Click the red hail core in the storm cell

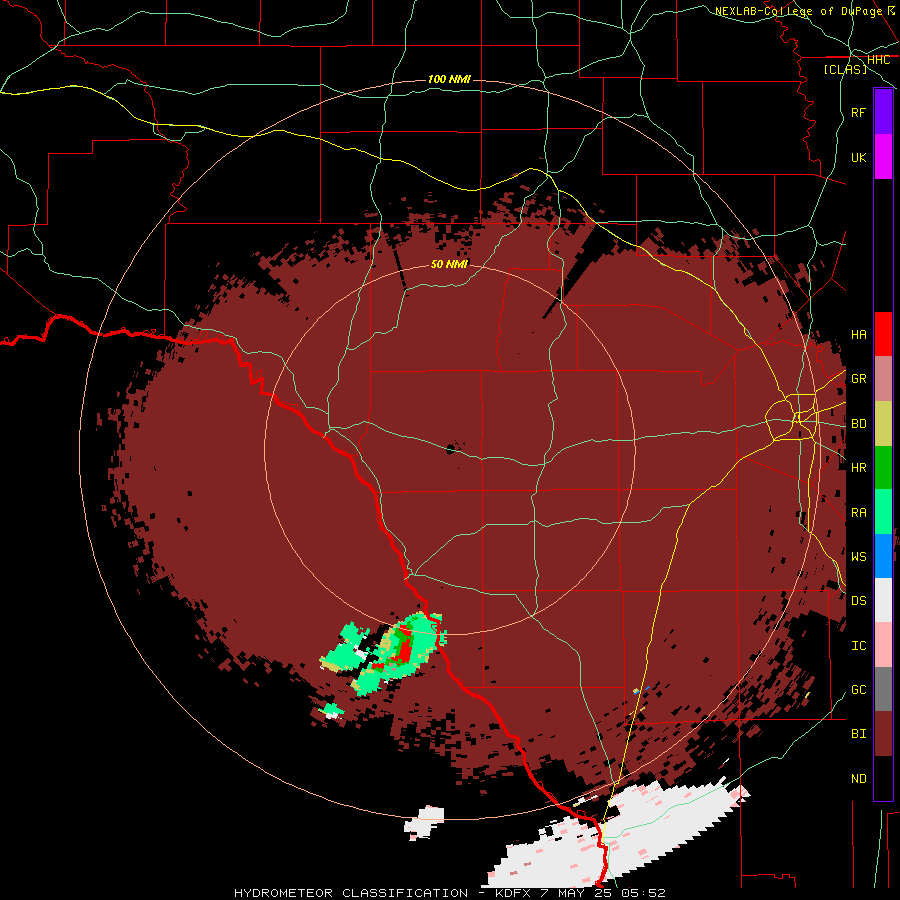click(x=405, y=651)
